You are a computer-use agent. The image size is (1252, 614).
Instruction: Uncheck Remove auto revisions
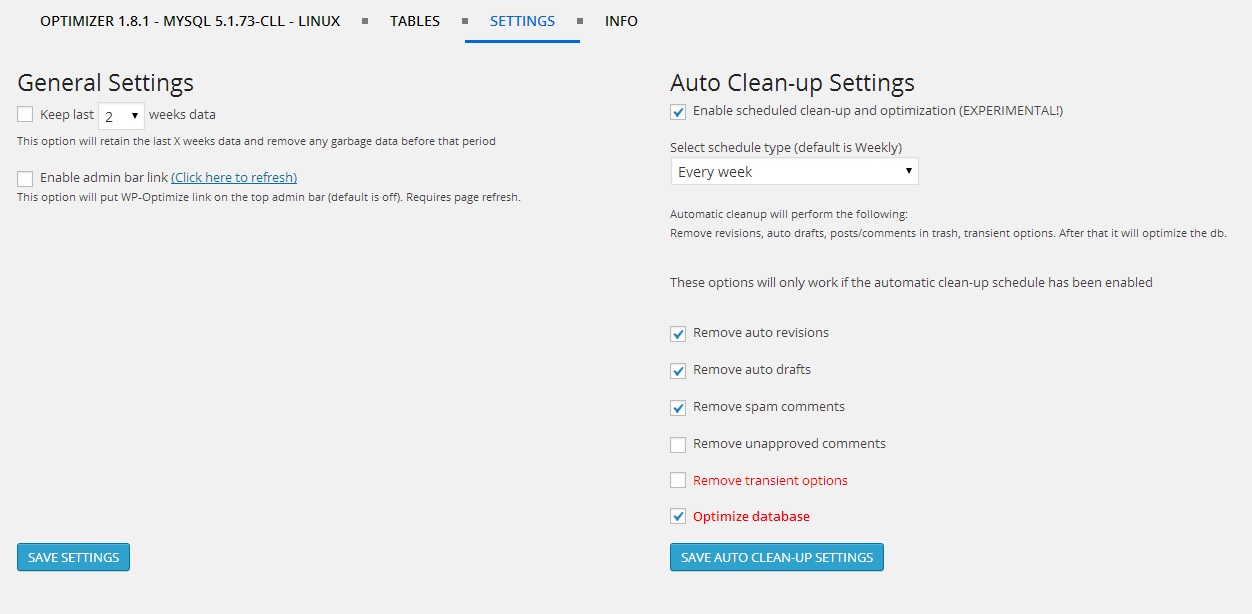tap(678, 334)
